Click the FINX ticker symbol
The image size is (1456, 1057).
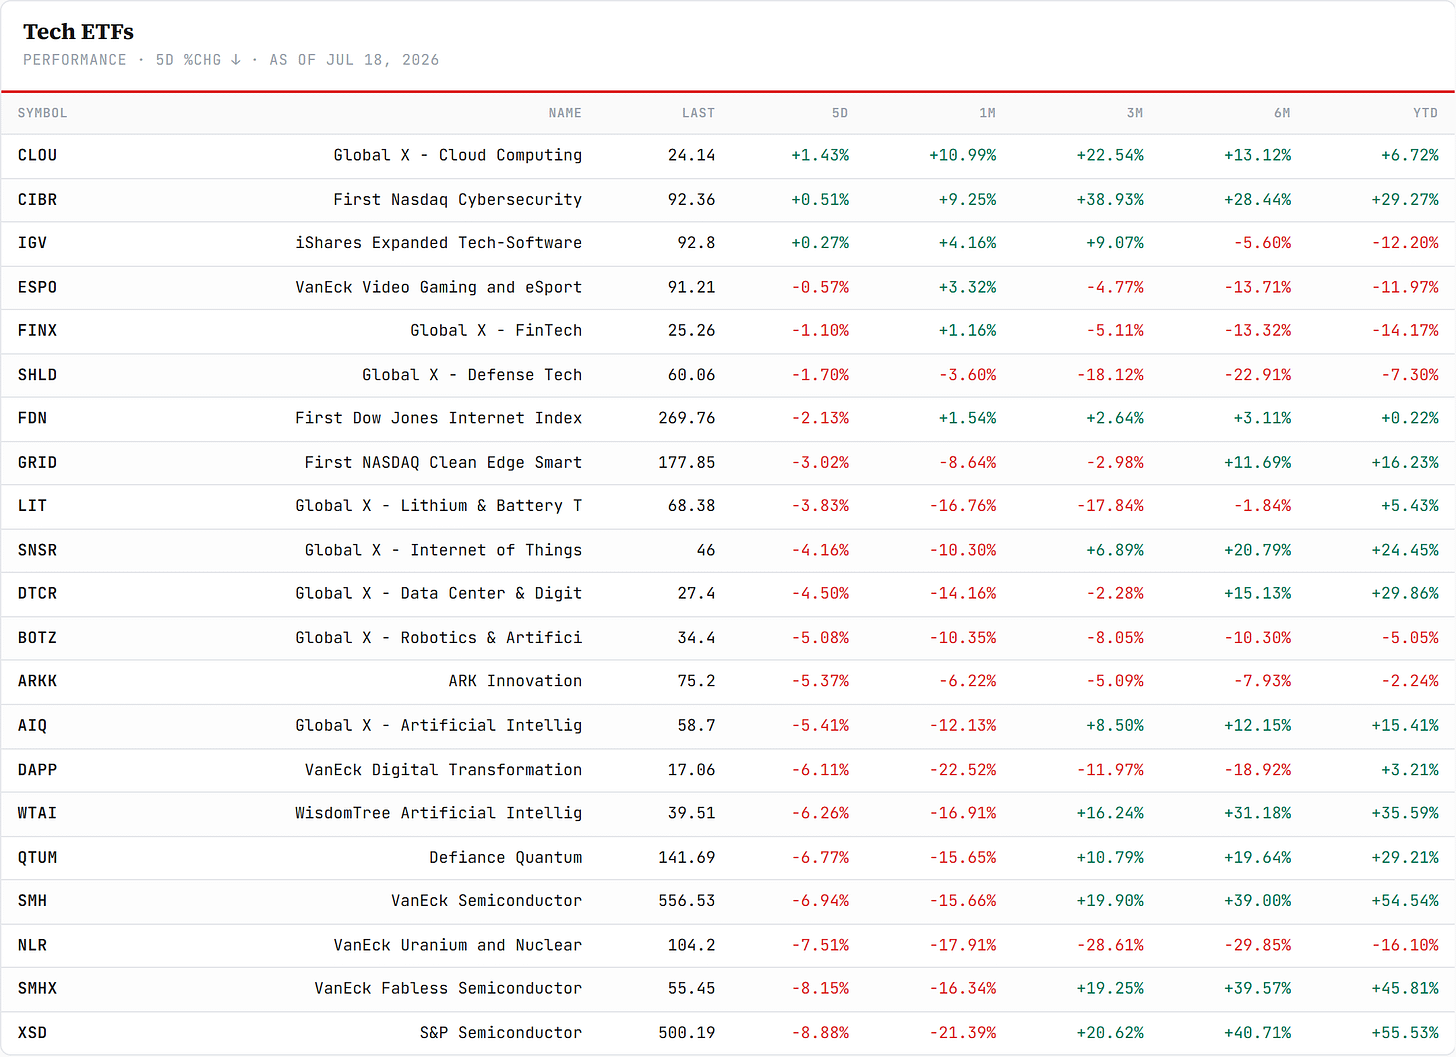point(37,330)
